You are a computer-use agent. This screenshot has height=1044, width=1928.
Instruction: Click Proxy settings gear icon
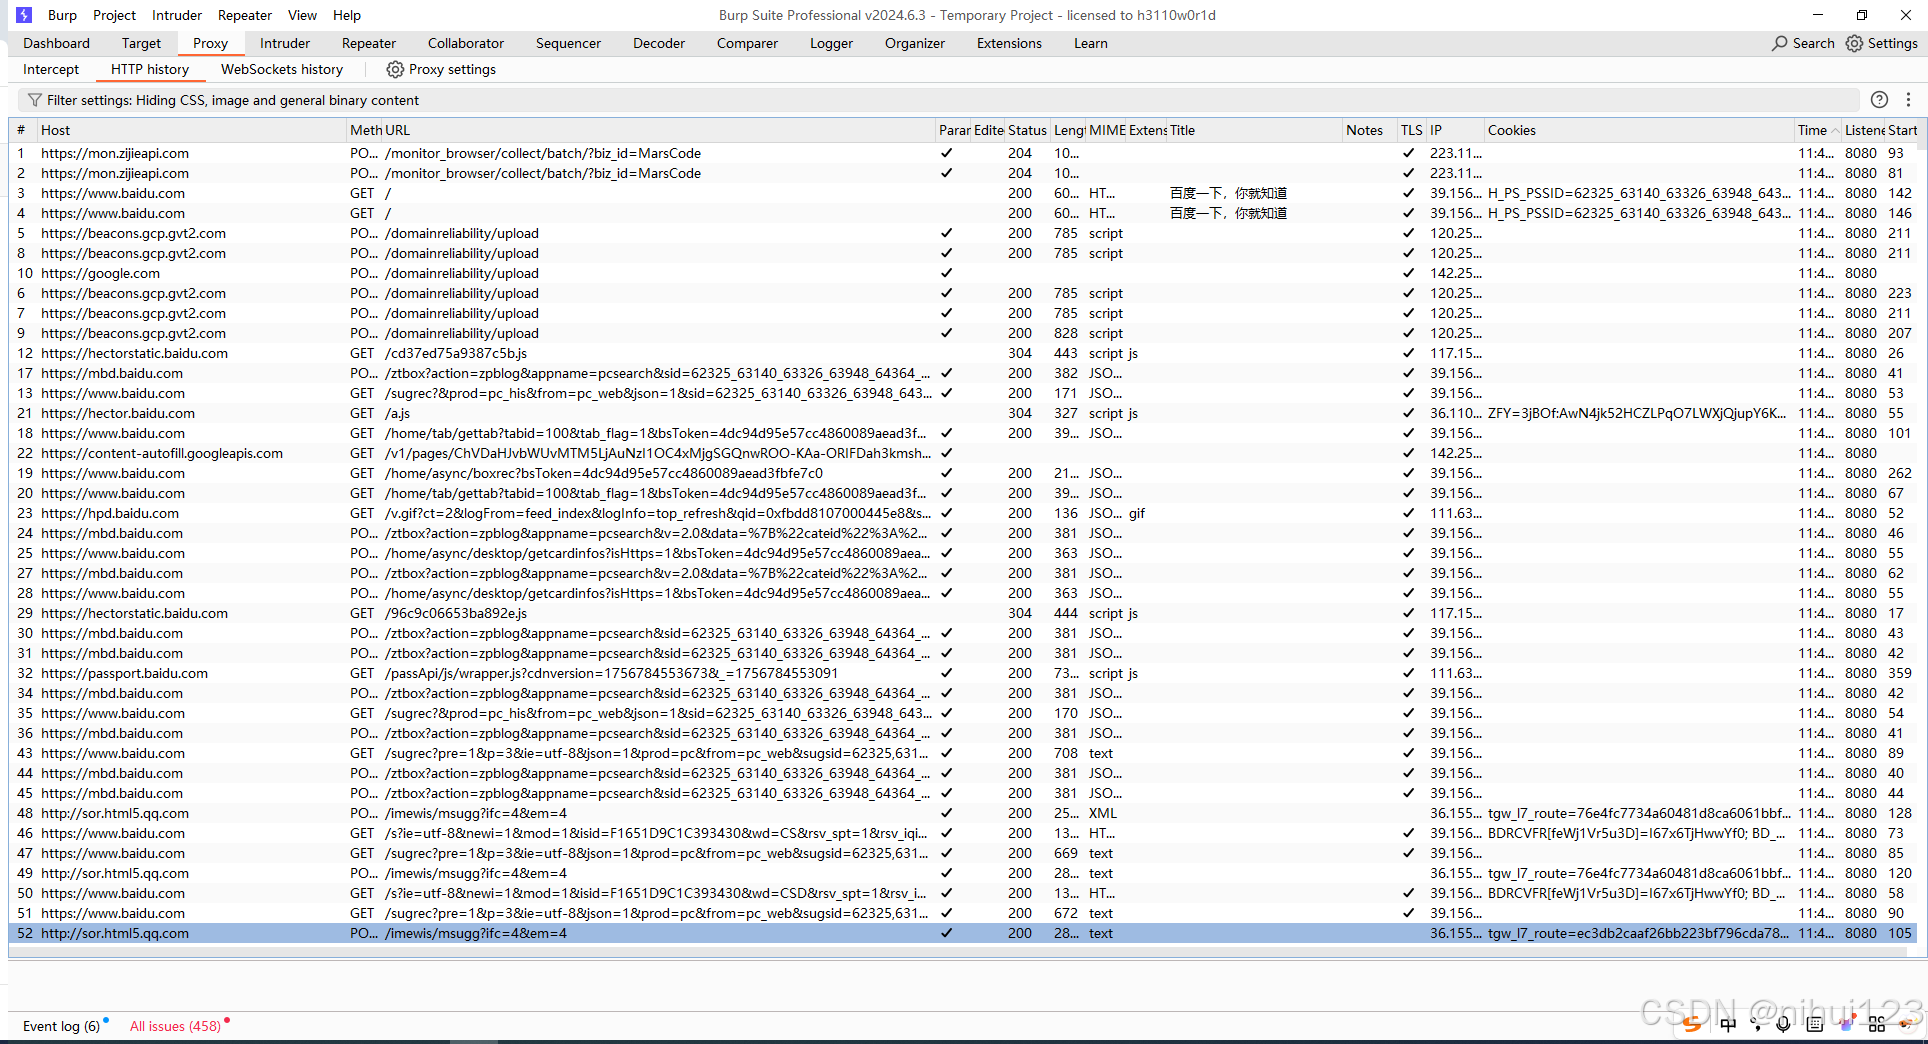(395, 69)
